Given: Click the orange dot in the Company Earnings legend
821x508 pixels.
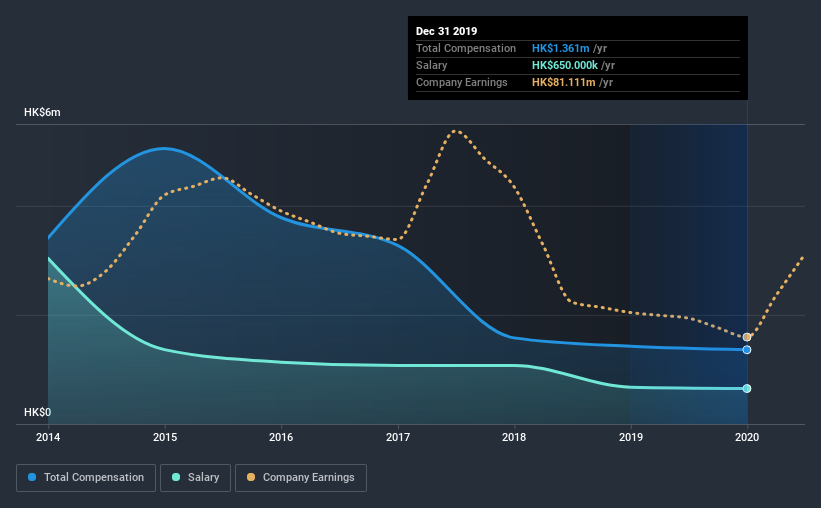Looking at the screenshot, I should click(251, 477).
